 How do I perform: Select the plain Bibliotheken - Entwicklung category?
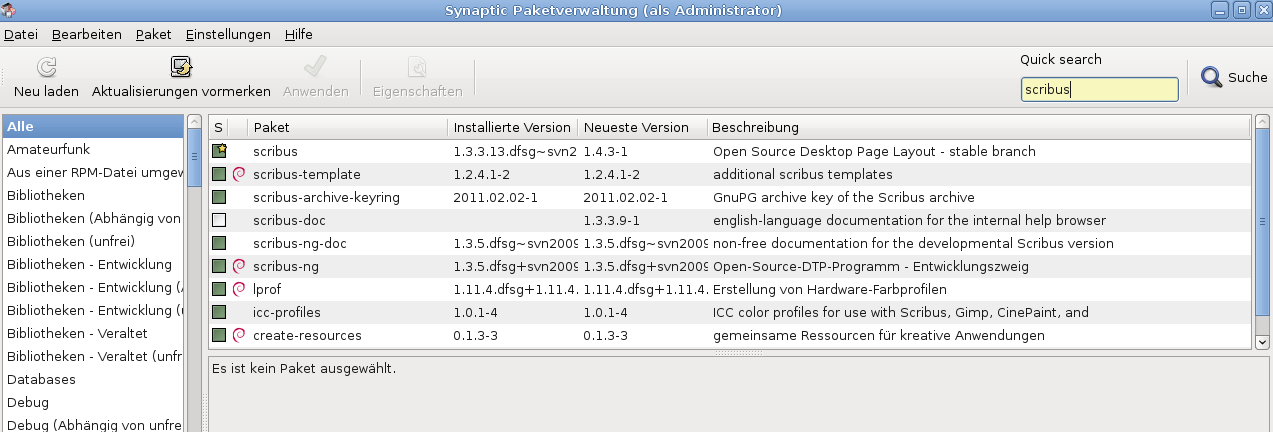[93, 264]
